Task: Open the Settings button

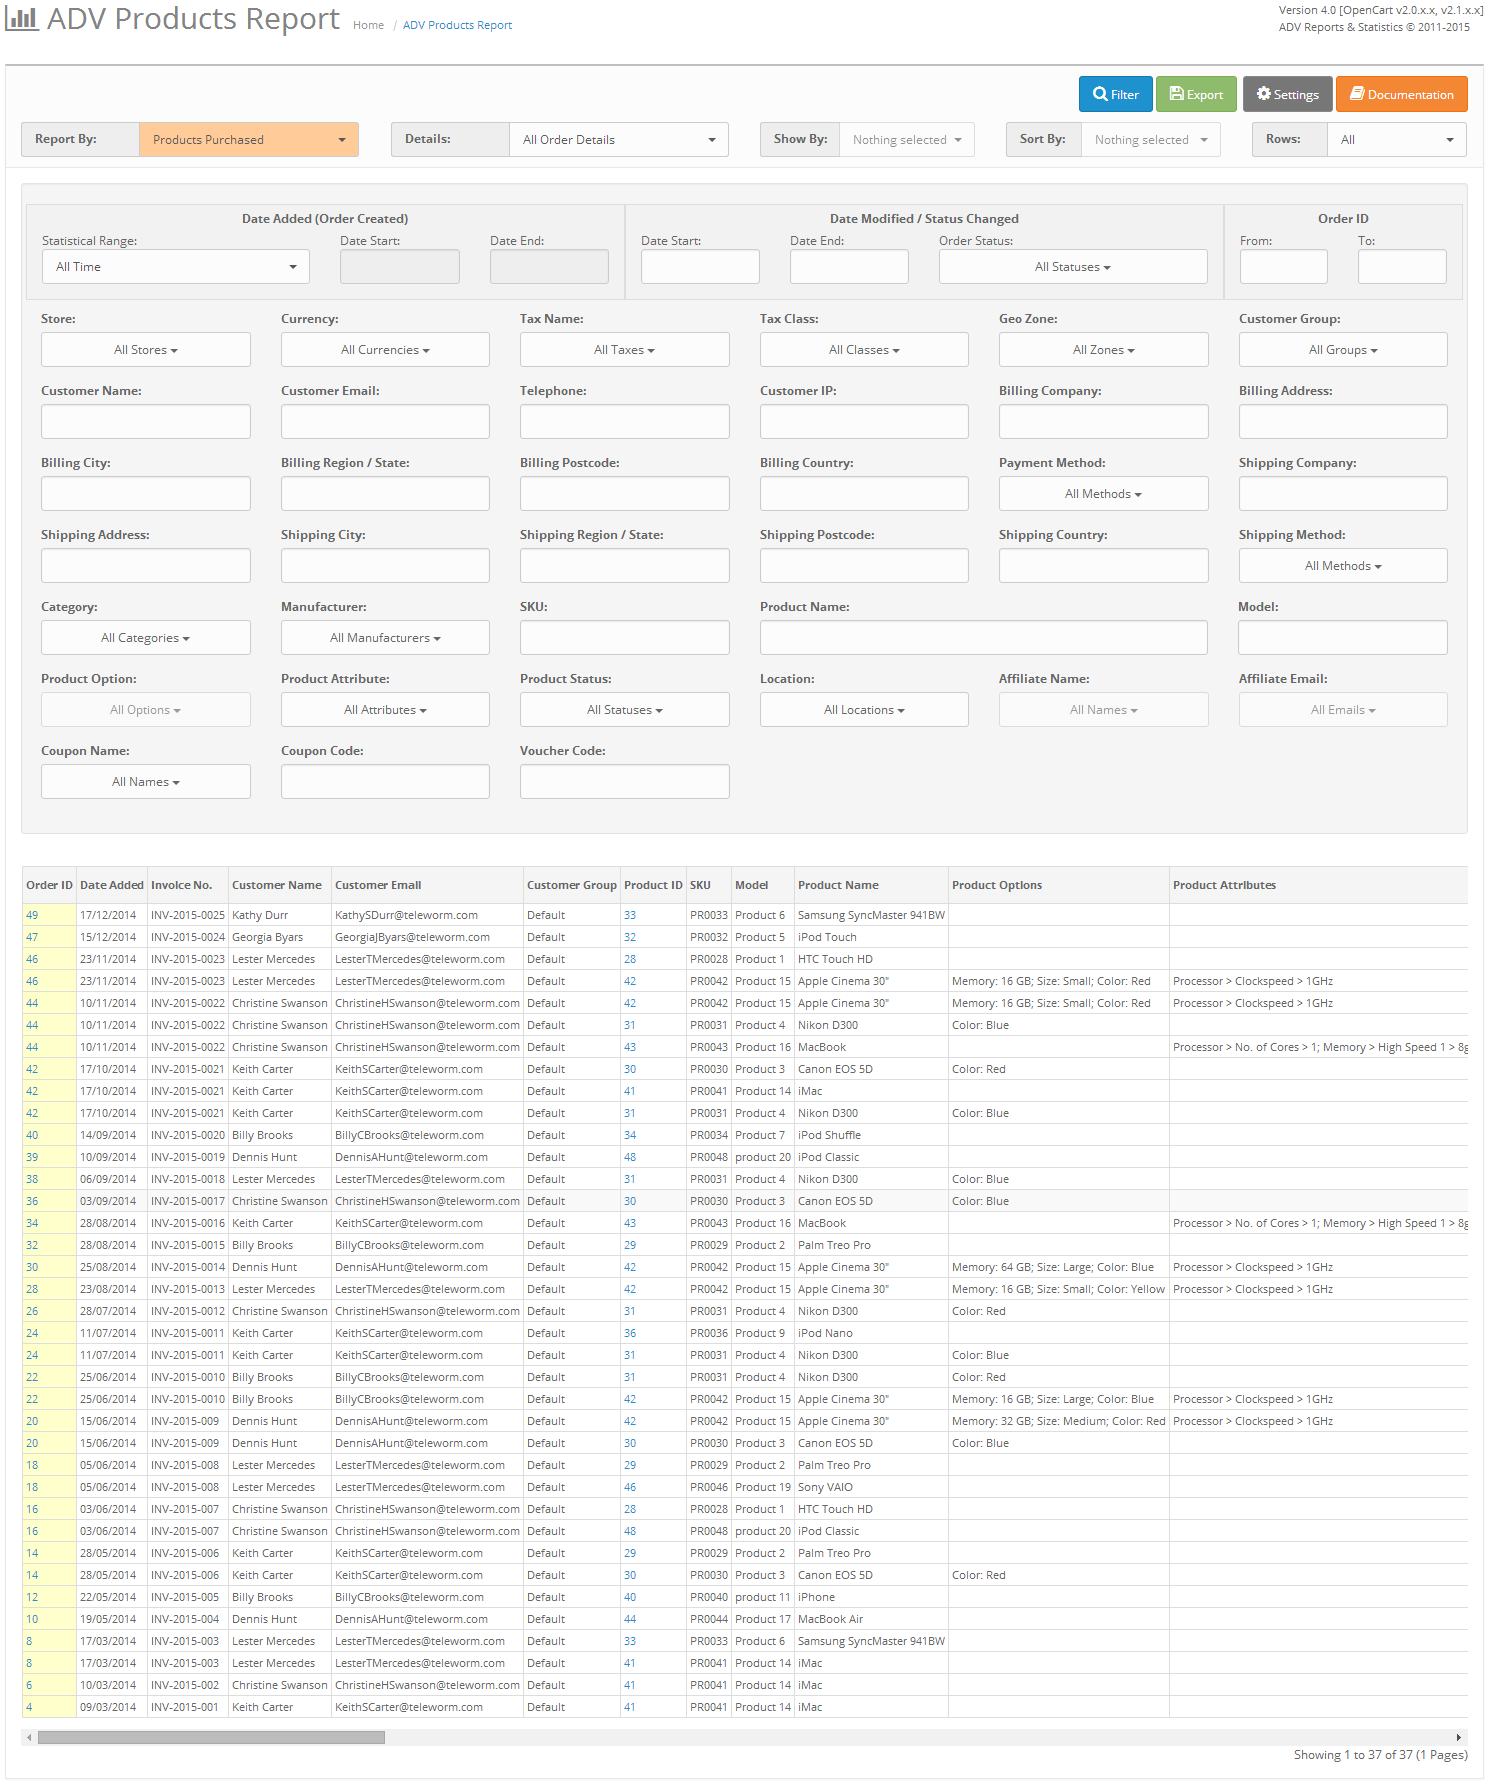Action: pyautogui.click(x=1288, y=94)
